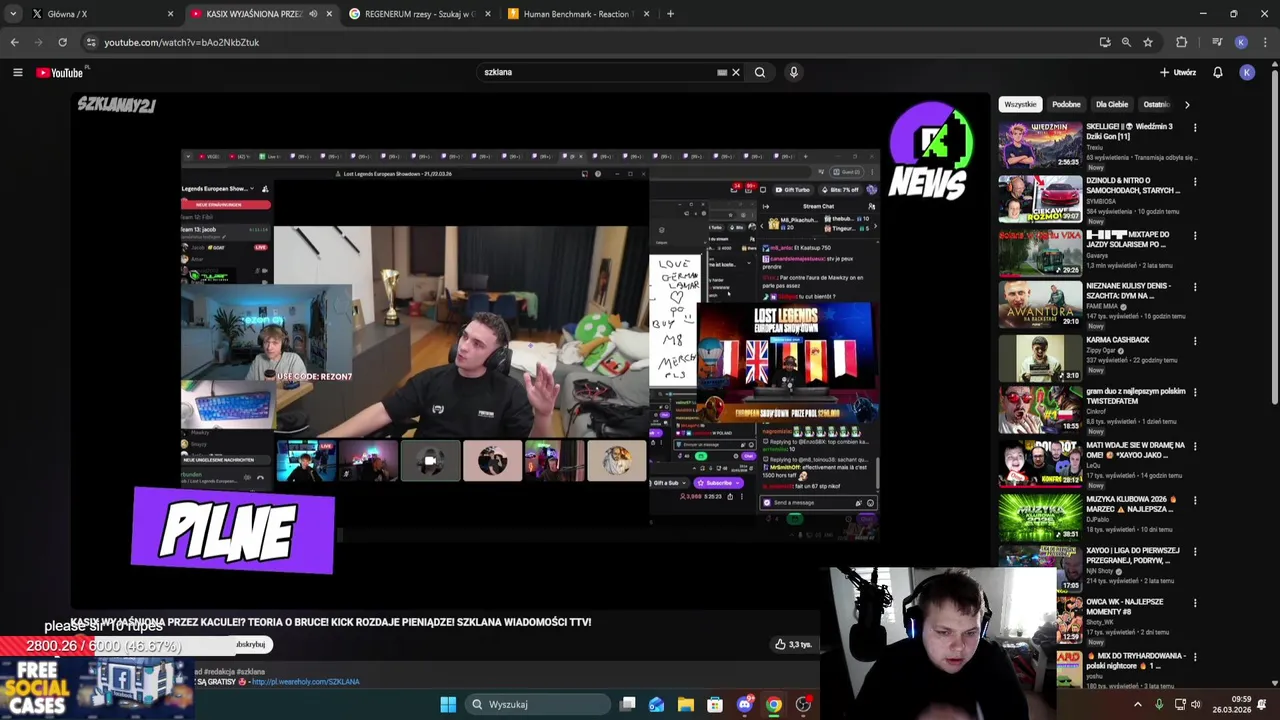The image size is (1280, 720).
Task: Select the Podobne filter chip
Action: pos(1066,104)
